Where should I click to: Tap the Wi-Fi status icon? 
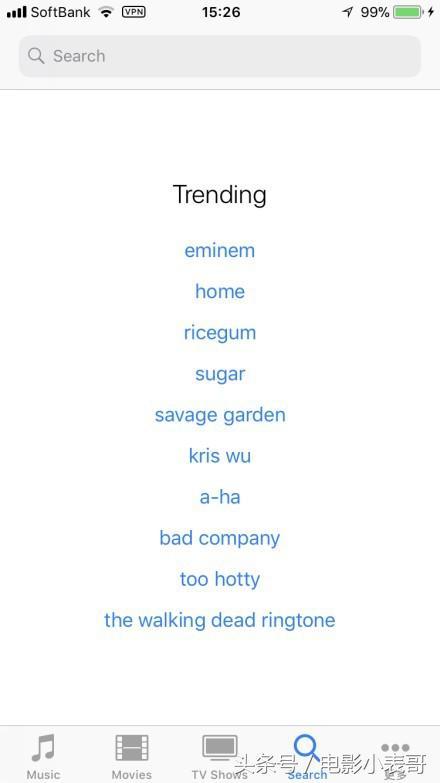106,12
